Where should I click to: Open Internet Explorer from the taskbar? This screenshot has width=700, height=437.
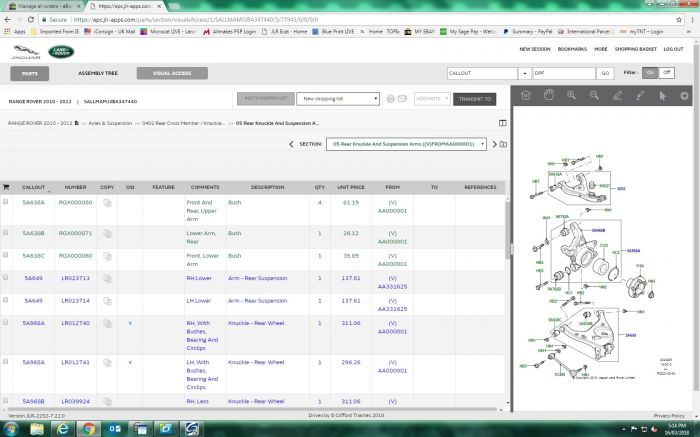(63, 429)
